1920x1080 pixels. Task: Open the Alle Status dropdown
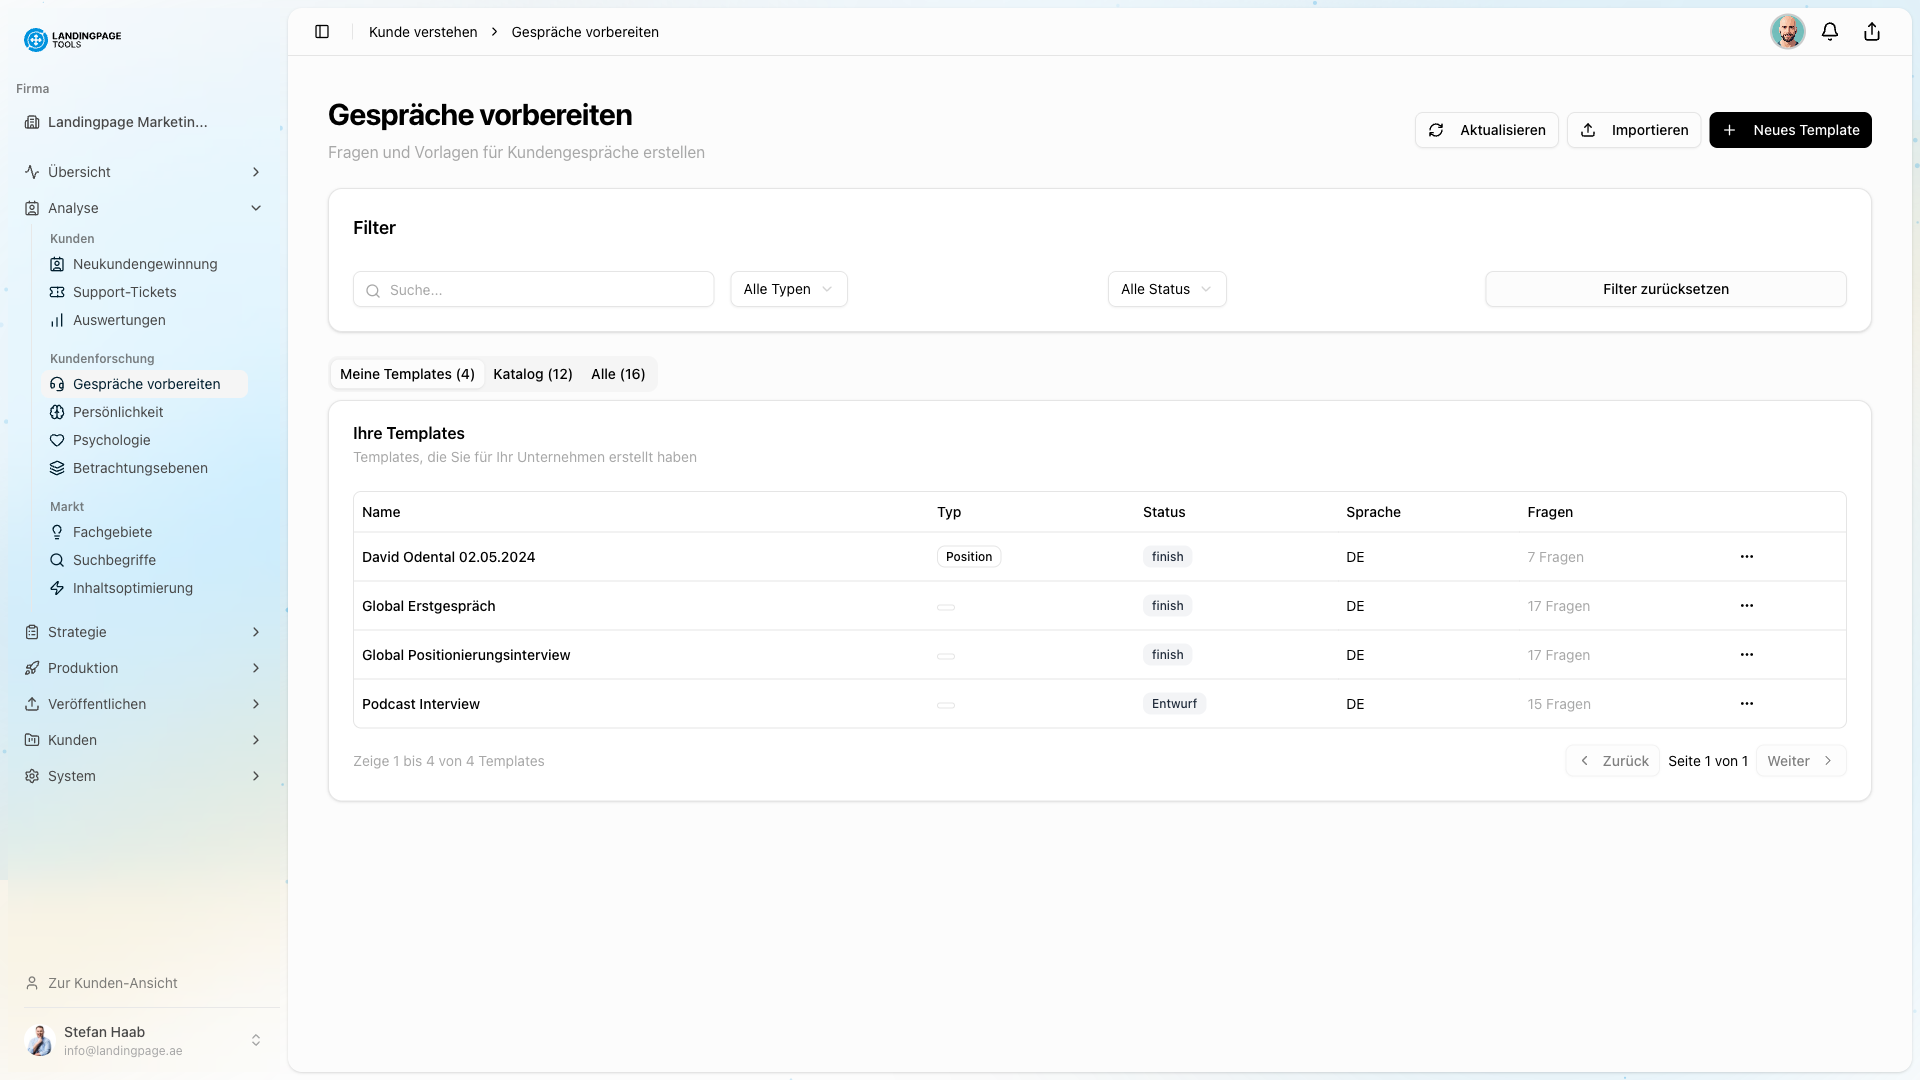(x=1166, y=289)
